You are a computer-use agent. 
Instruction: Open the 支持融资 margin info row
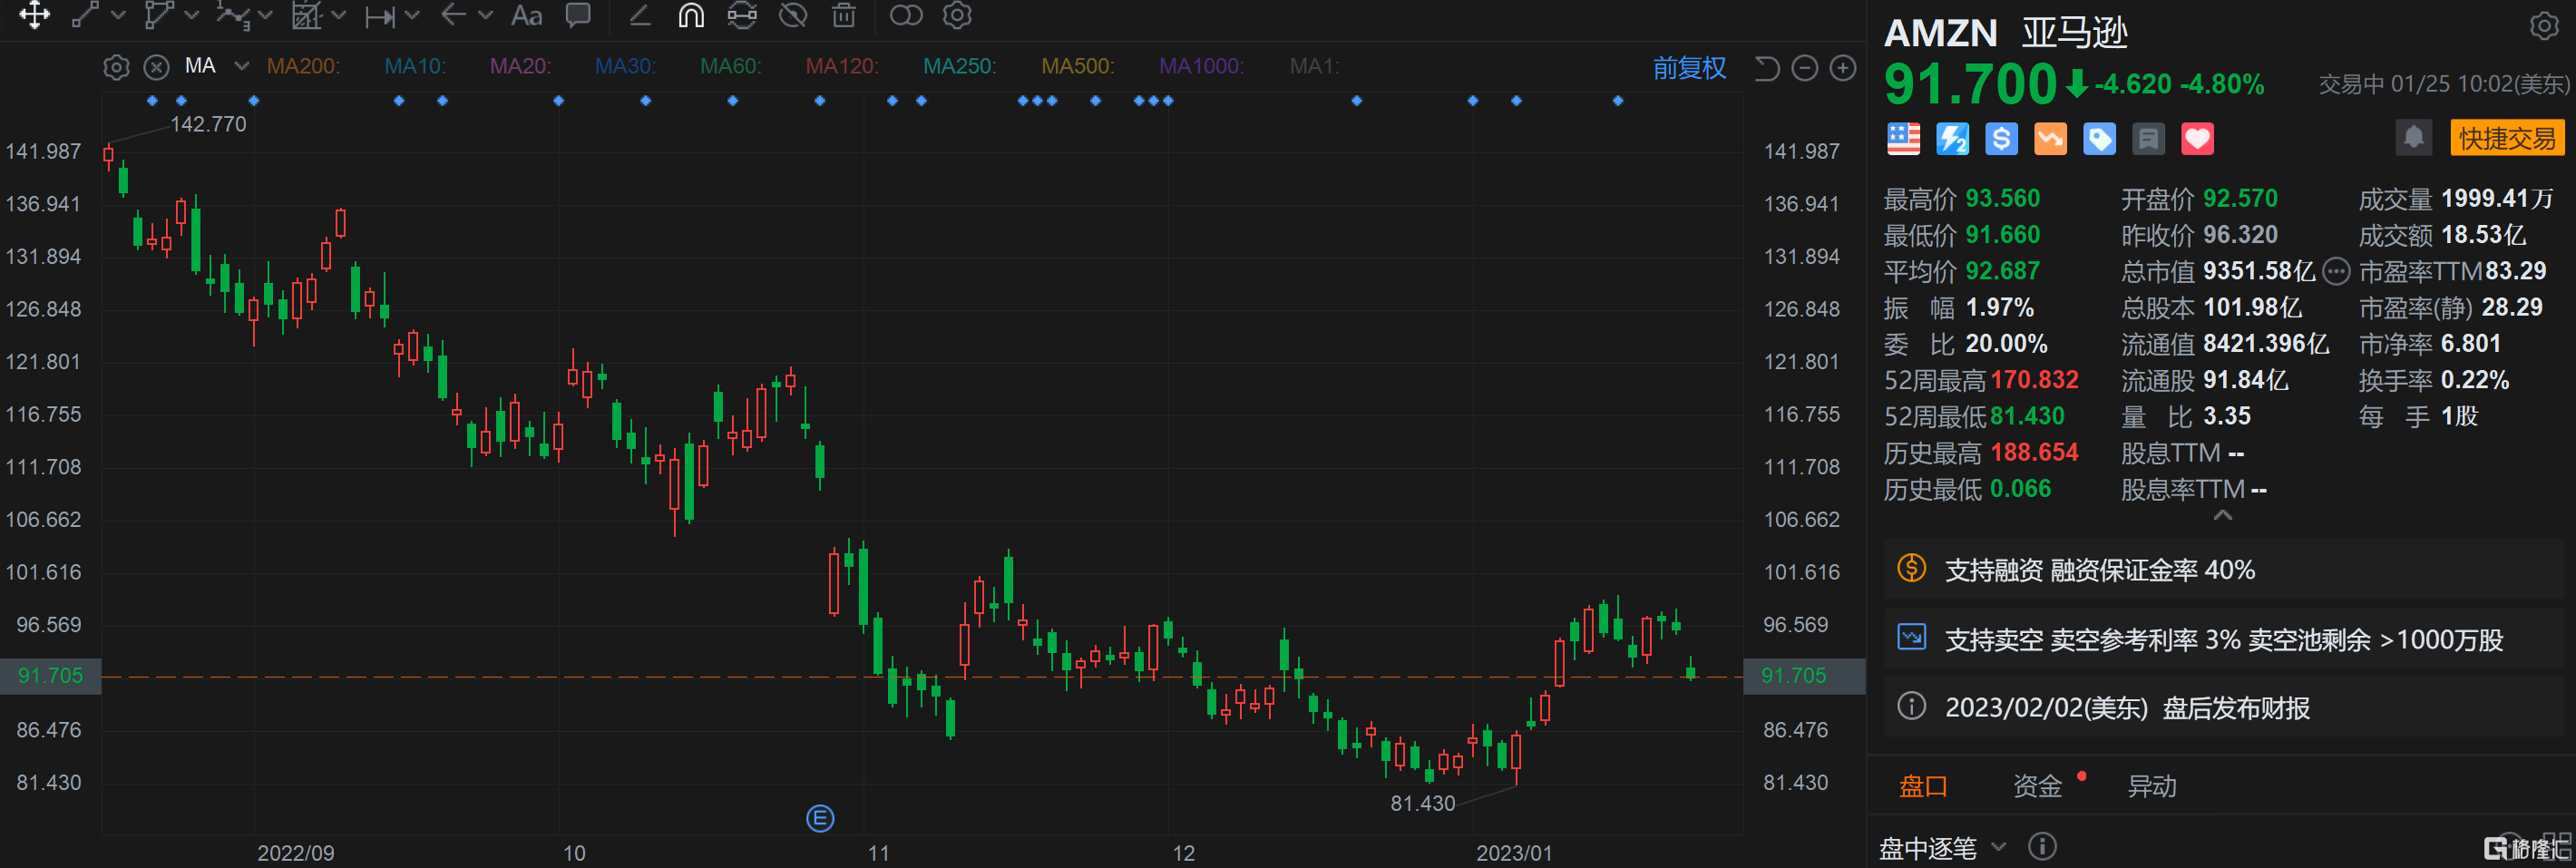pyautogui.click(x=2224, y=570)
